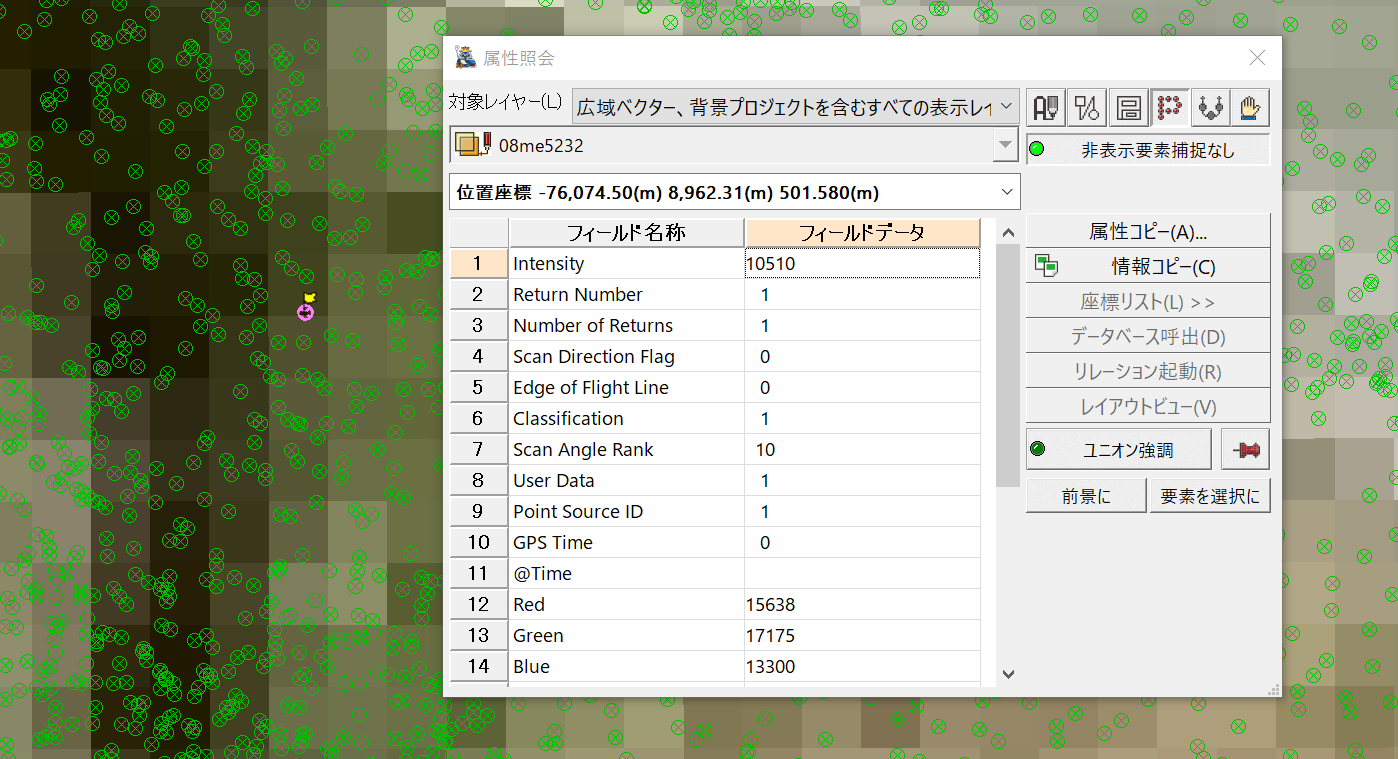Click the connected nodes toolbar icon
Image resolution: width=1398 pixels, height=759 pixels.
pyautogui.click(x=1211, y=107)
